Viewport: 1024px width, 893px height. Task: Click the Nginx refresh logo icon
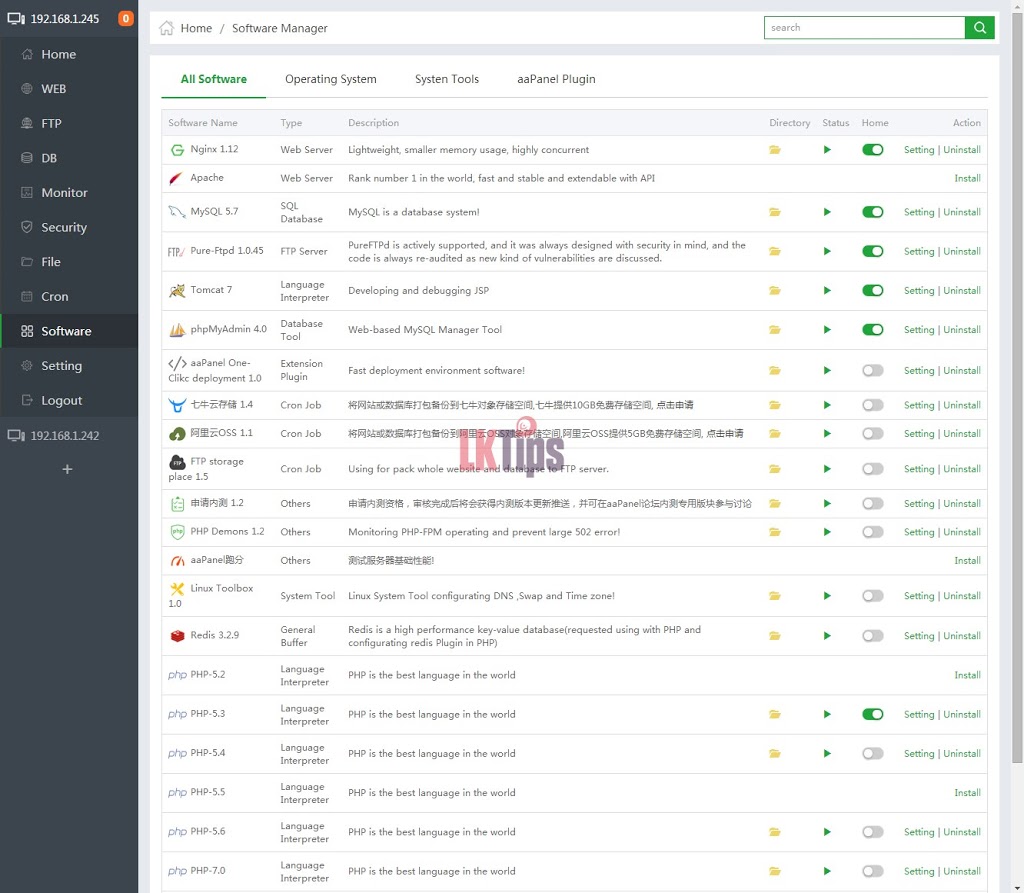(177, 150)
